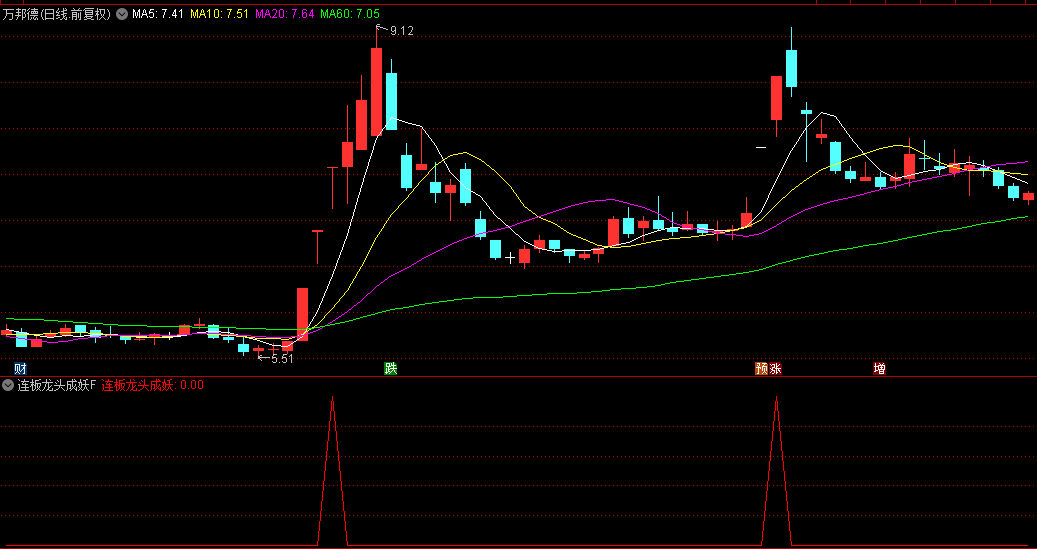Viewport: 1037px width, 549px height.
Task: Click the 5.51 low price arrow
Action: [x=276, y=359]
